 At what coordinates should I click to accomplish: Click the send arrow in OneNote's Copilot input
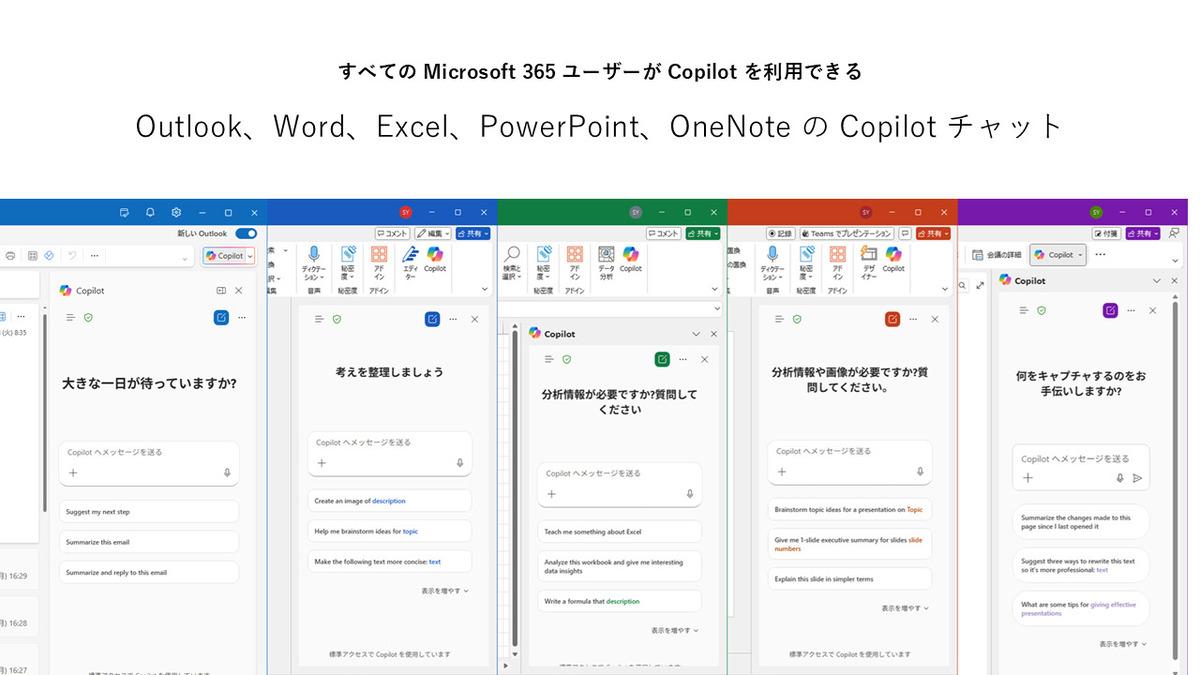pos(1137,478)
